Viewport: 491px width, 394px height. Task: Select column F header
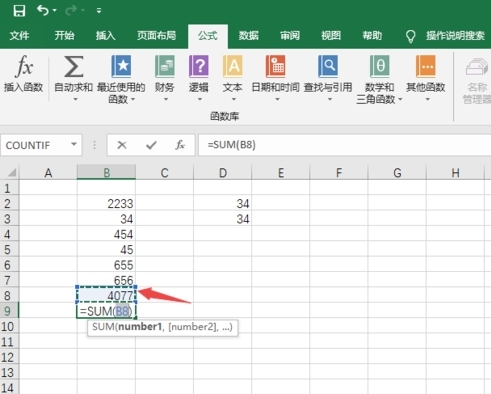click(x=339, y=173)
